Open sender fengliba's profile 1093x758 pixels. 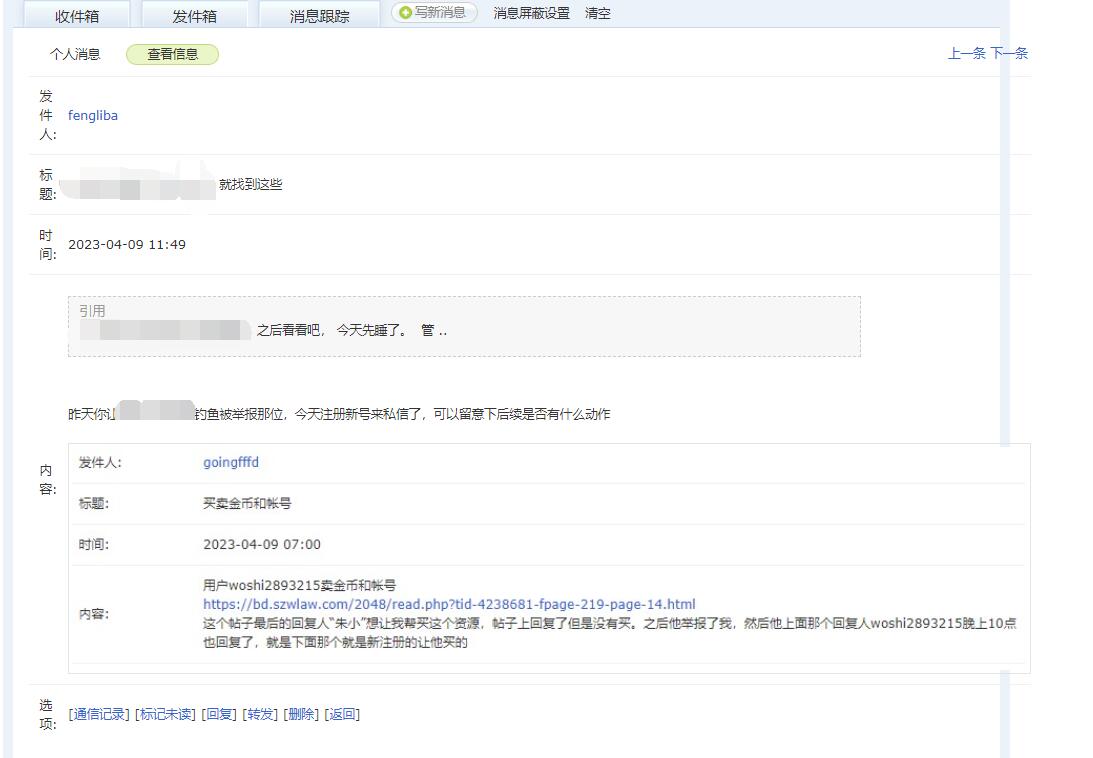tap(93, 115)
